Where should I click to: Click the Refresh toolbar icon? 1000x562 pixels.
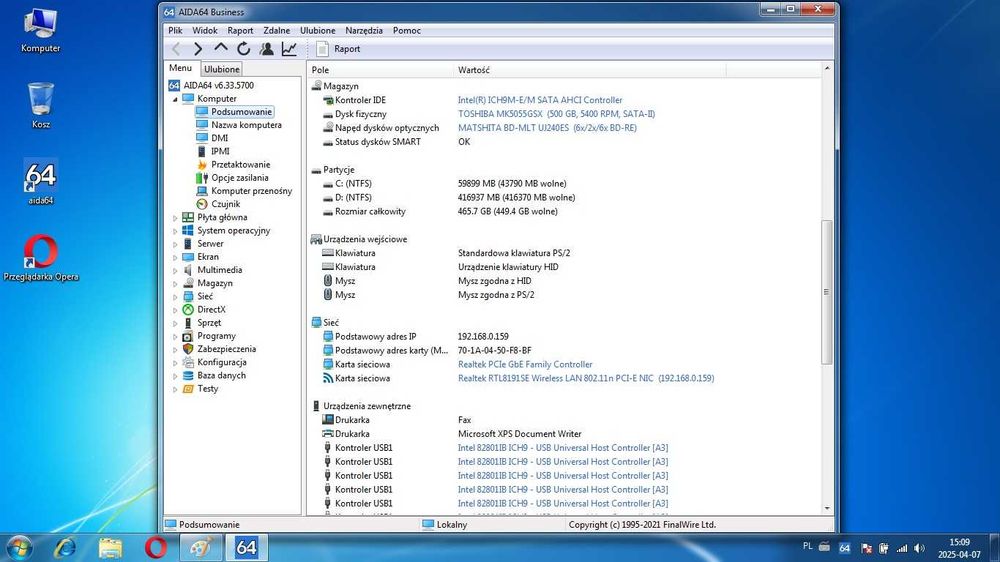click(244, 48)
